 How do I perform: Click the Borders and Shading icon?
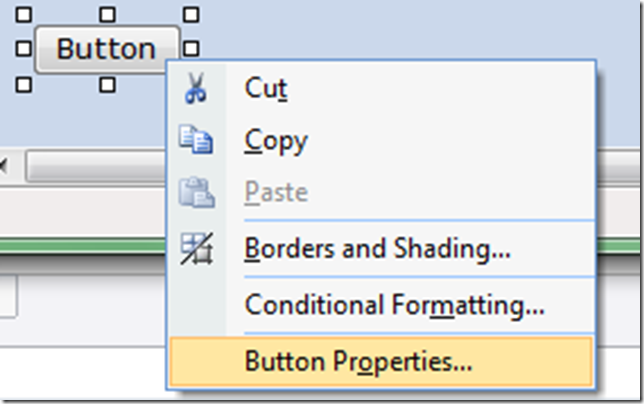pyautogui.click(x=195, y=249)
